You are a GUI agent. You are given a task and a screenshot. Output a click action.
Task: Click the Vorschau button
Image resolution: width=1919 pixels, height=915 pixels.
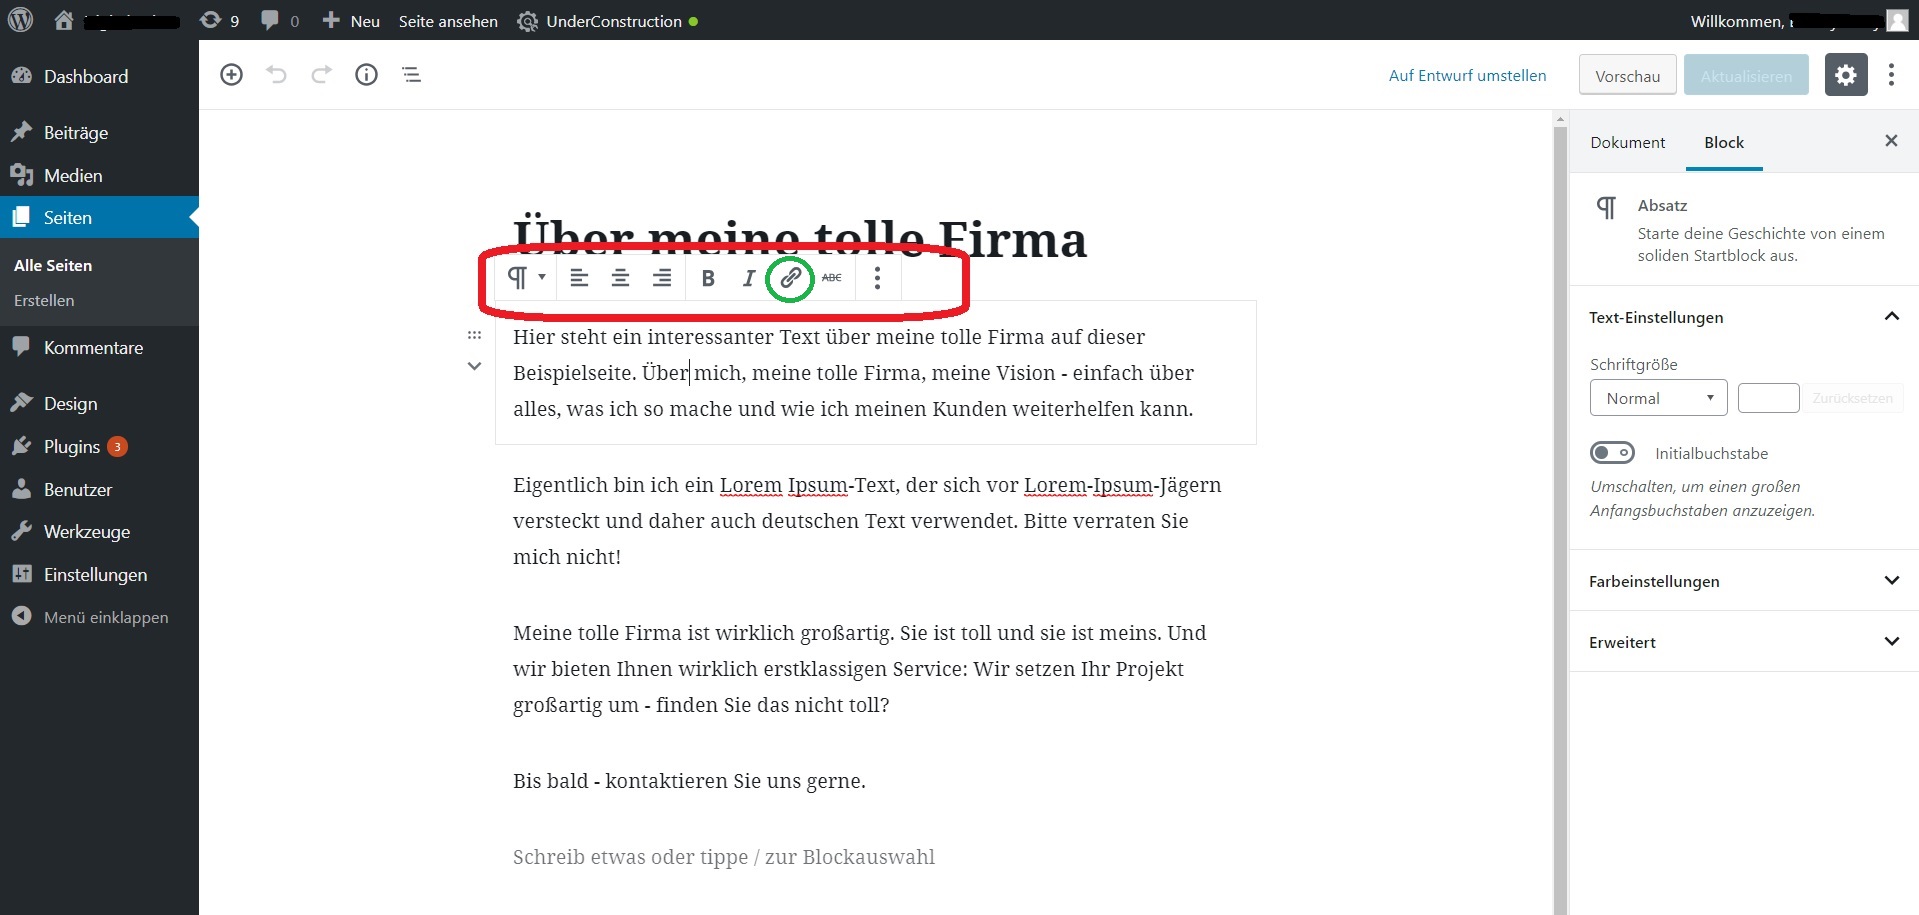pos(1627,76)
